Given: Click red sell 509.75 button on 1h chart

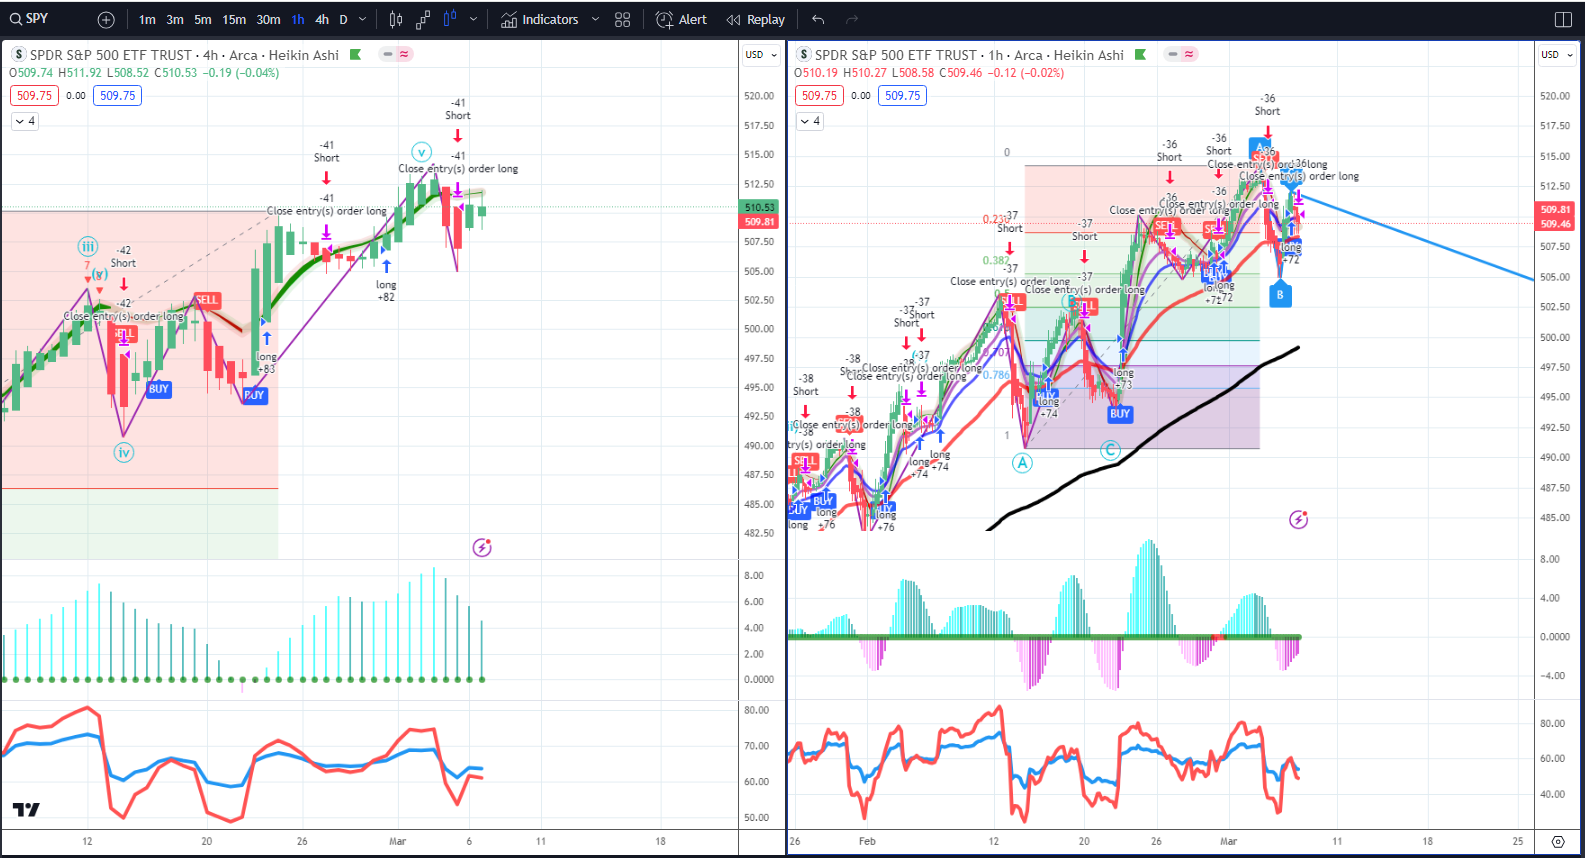Looking at the screenshot, I should click(819, 96).
